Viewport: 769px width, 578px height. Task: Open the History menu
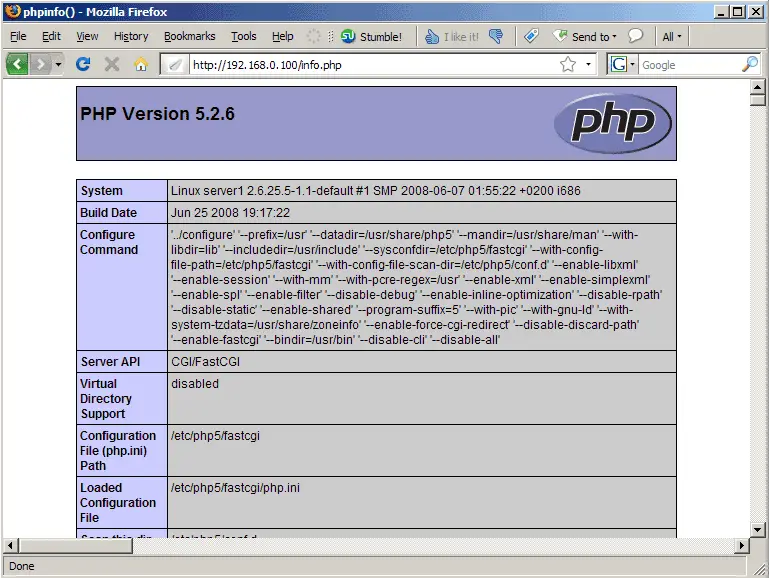click(131, 36)
